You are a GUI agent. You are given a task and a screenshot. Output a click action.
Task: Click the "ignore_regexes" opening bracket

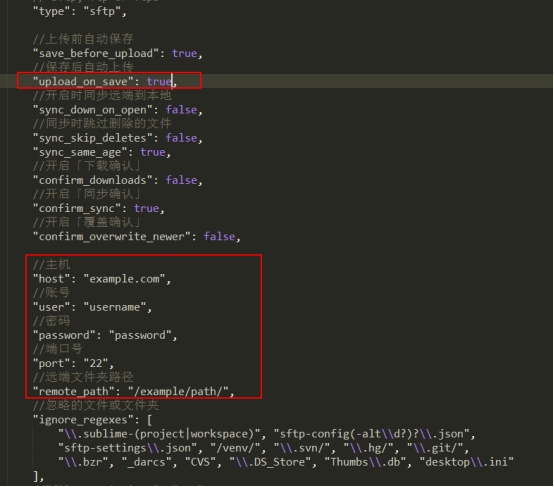[x=149, y=420]
